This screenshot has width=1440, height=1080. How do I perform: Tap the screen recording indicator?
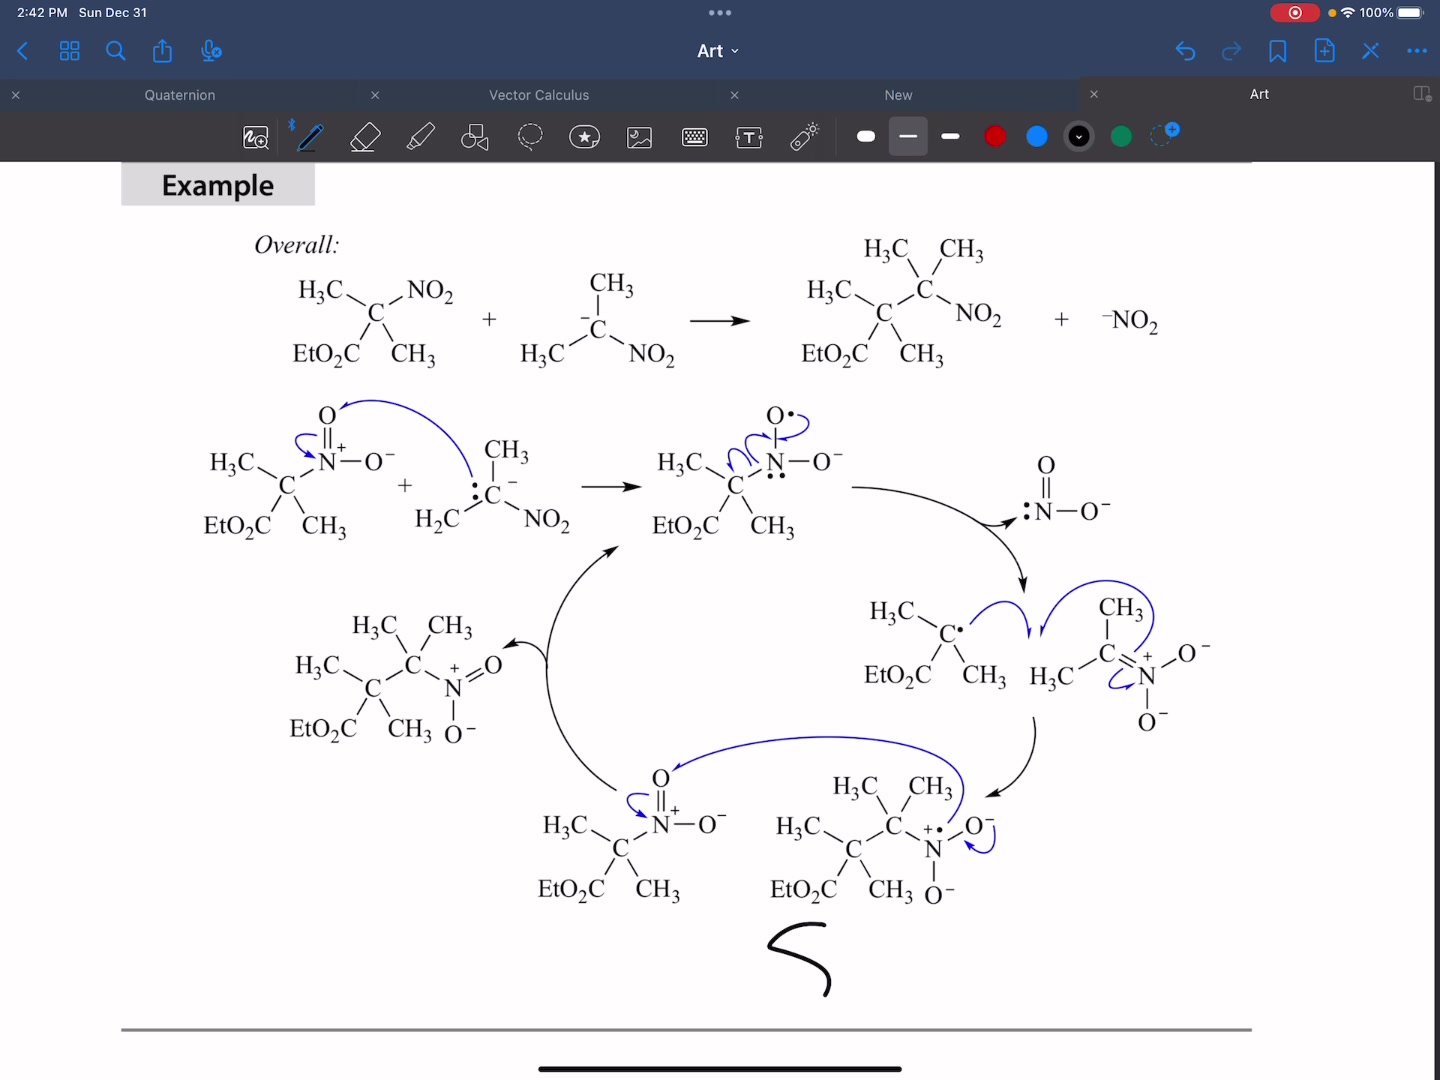(1295, 13)
